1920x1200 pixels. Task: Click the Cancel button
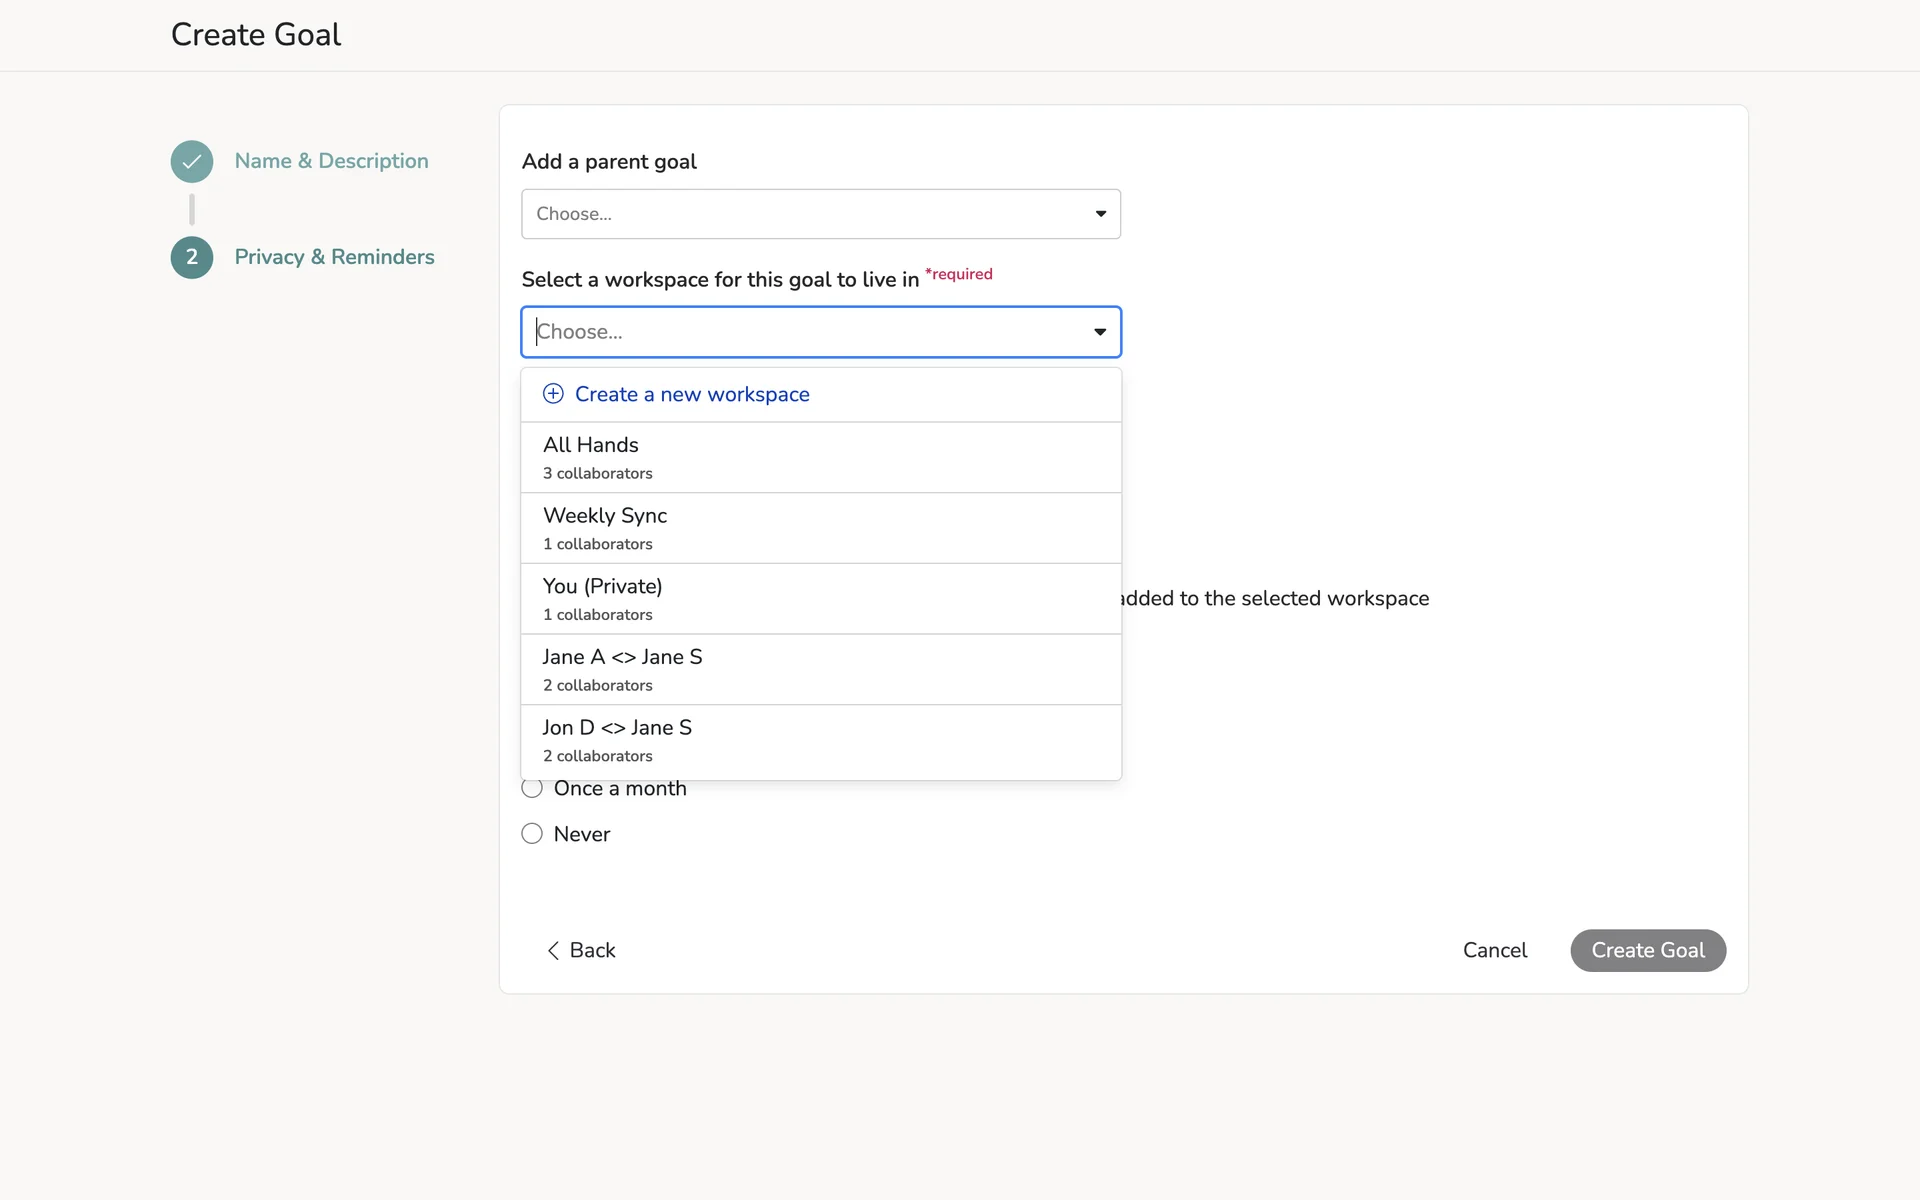pyautogui.click(x=1494, y=951)
